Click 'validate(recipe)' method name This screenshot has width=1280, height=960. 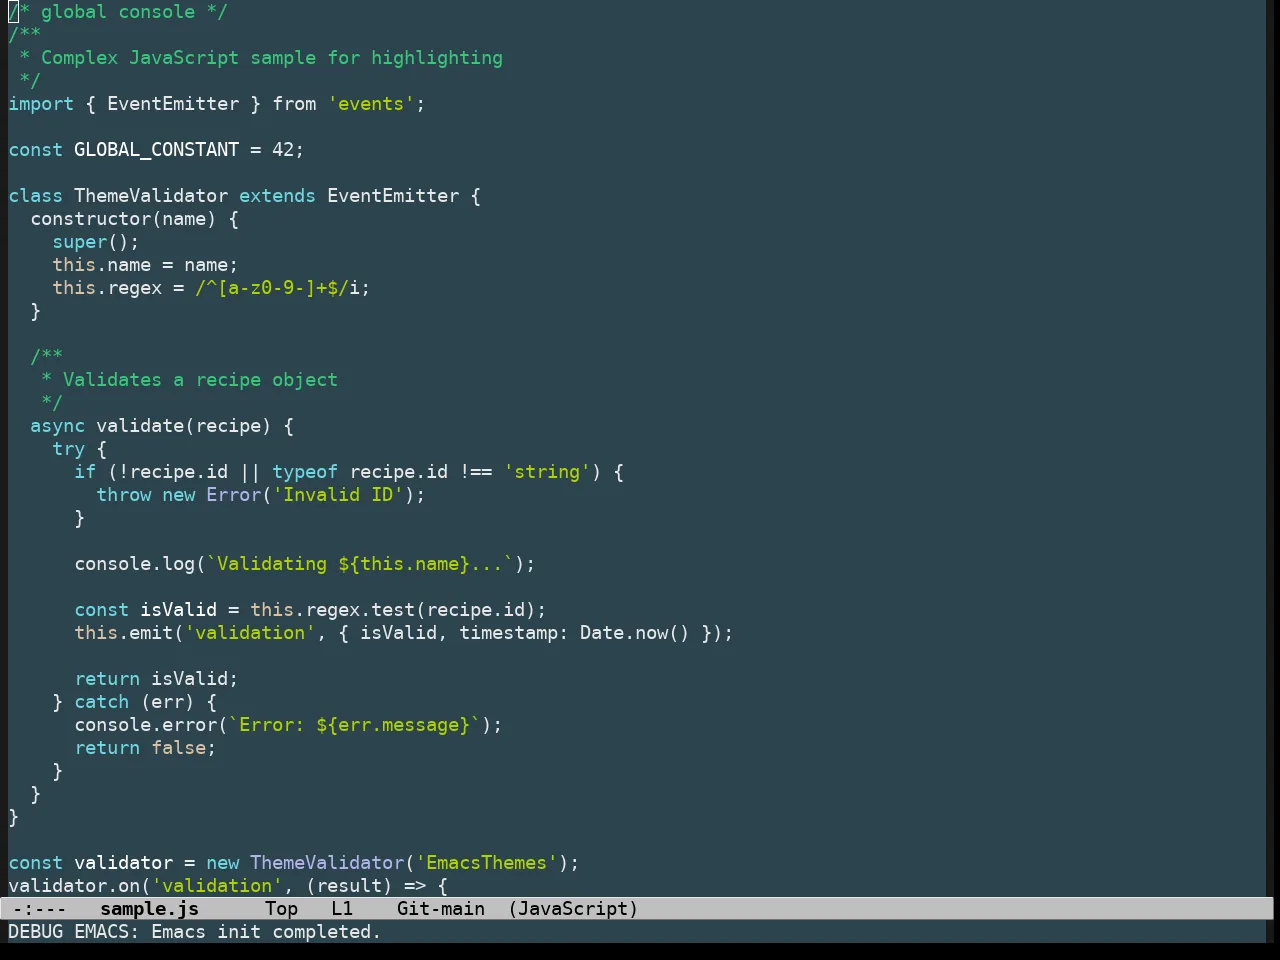[184, 426]
